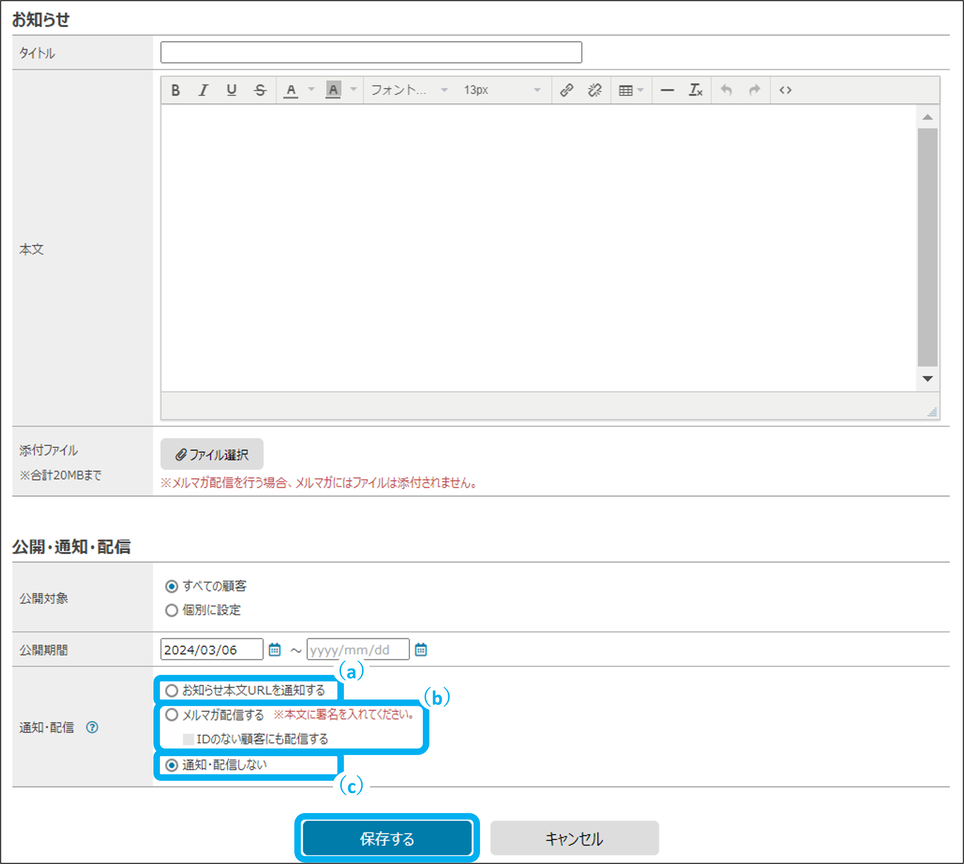Enable IDのない顧客にも配信する checkbox
964x864 pixels.
(x=188, y=739)
